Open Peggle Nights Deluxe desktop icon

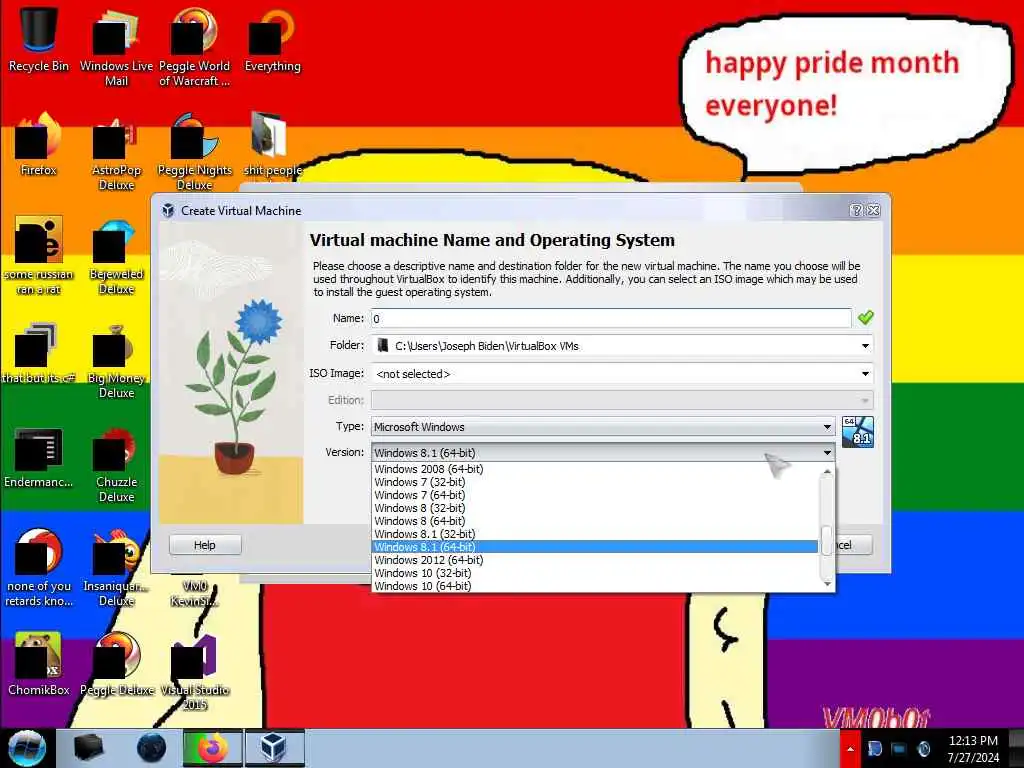pos(194,152)
